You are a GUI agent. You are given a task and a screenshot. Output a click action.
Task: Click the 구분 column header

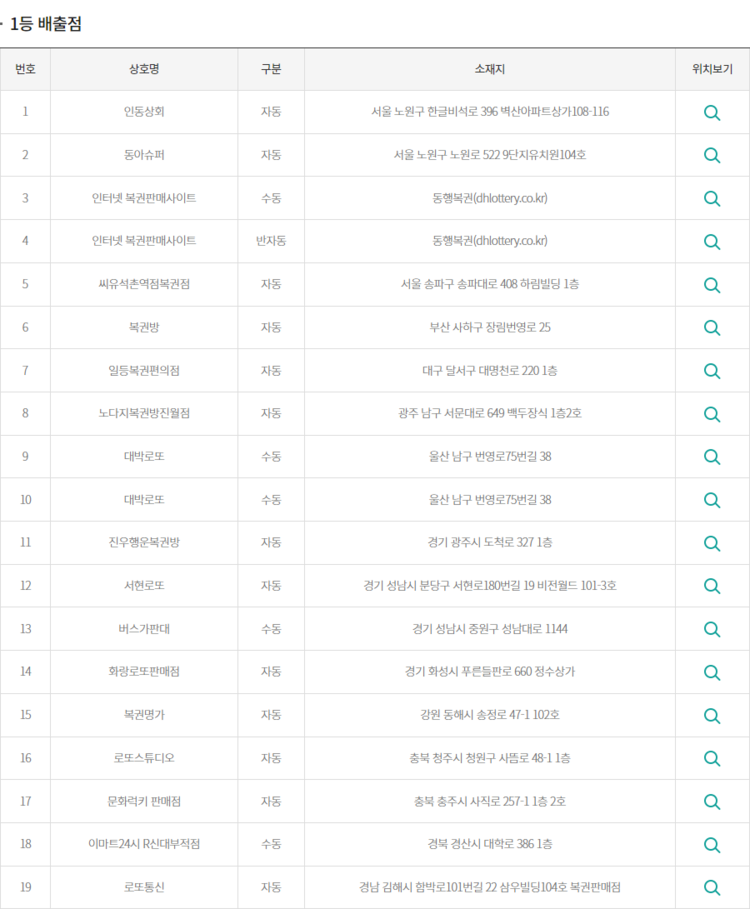click(x=271, y=69)
